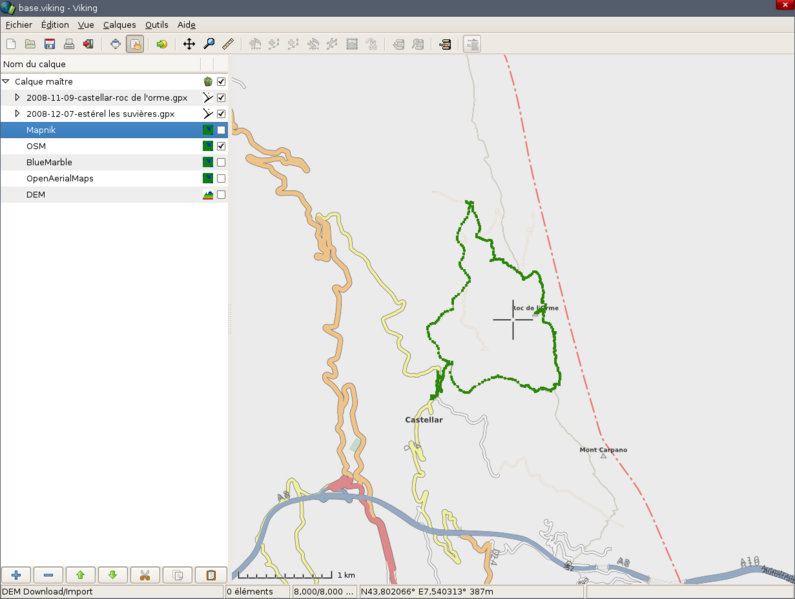Open the Outils menu

tap(156, 24)
